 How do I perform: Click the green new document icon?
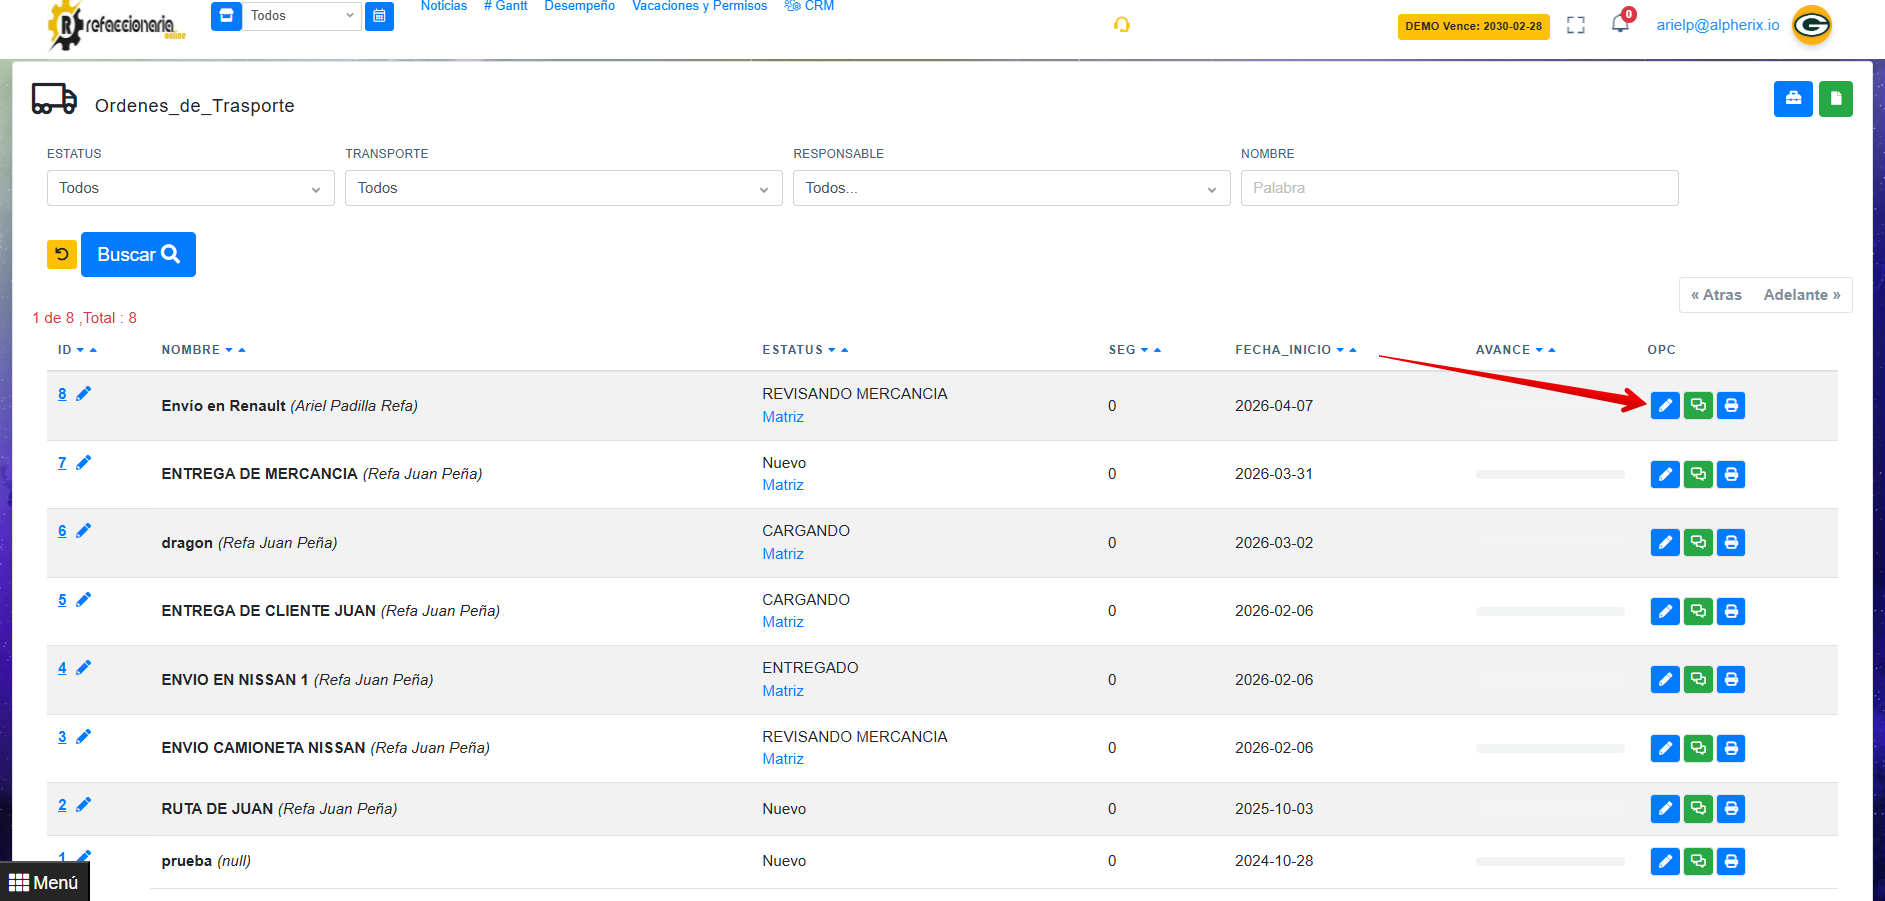(1835, 99)
